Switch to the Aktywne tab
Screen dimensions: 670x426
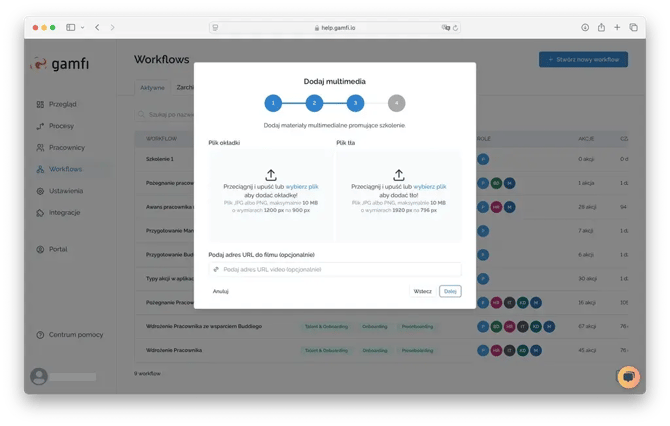click(153, 88)
